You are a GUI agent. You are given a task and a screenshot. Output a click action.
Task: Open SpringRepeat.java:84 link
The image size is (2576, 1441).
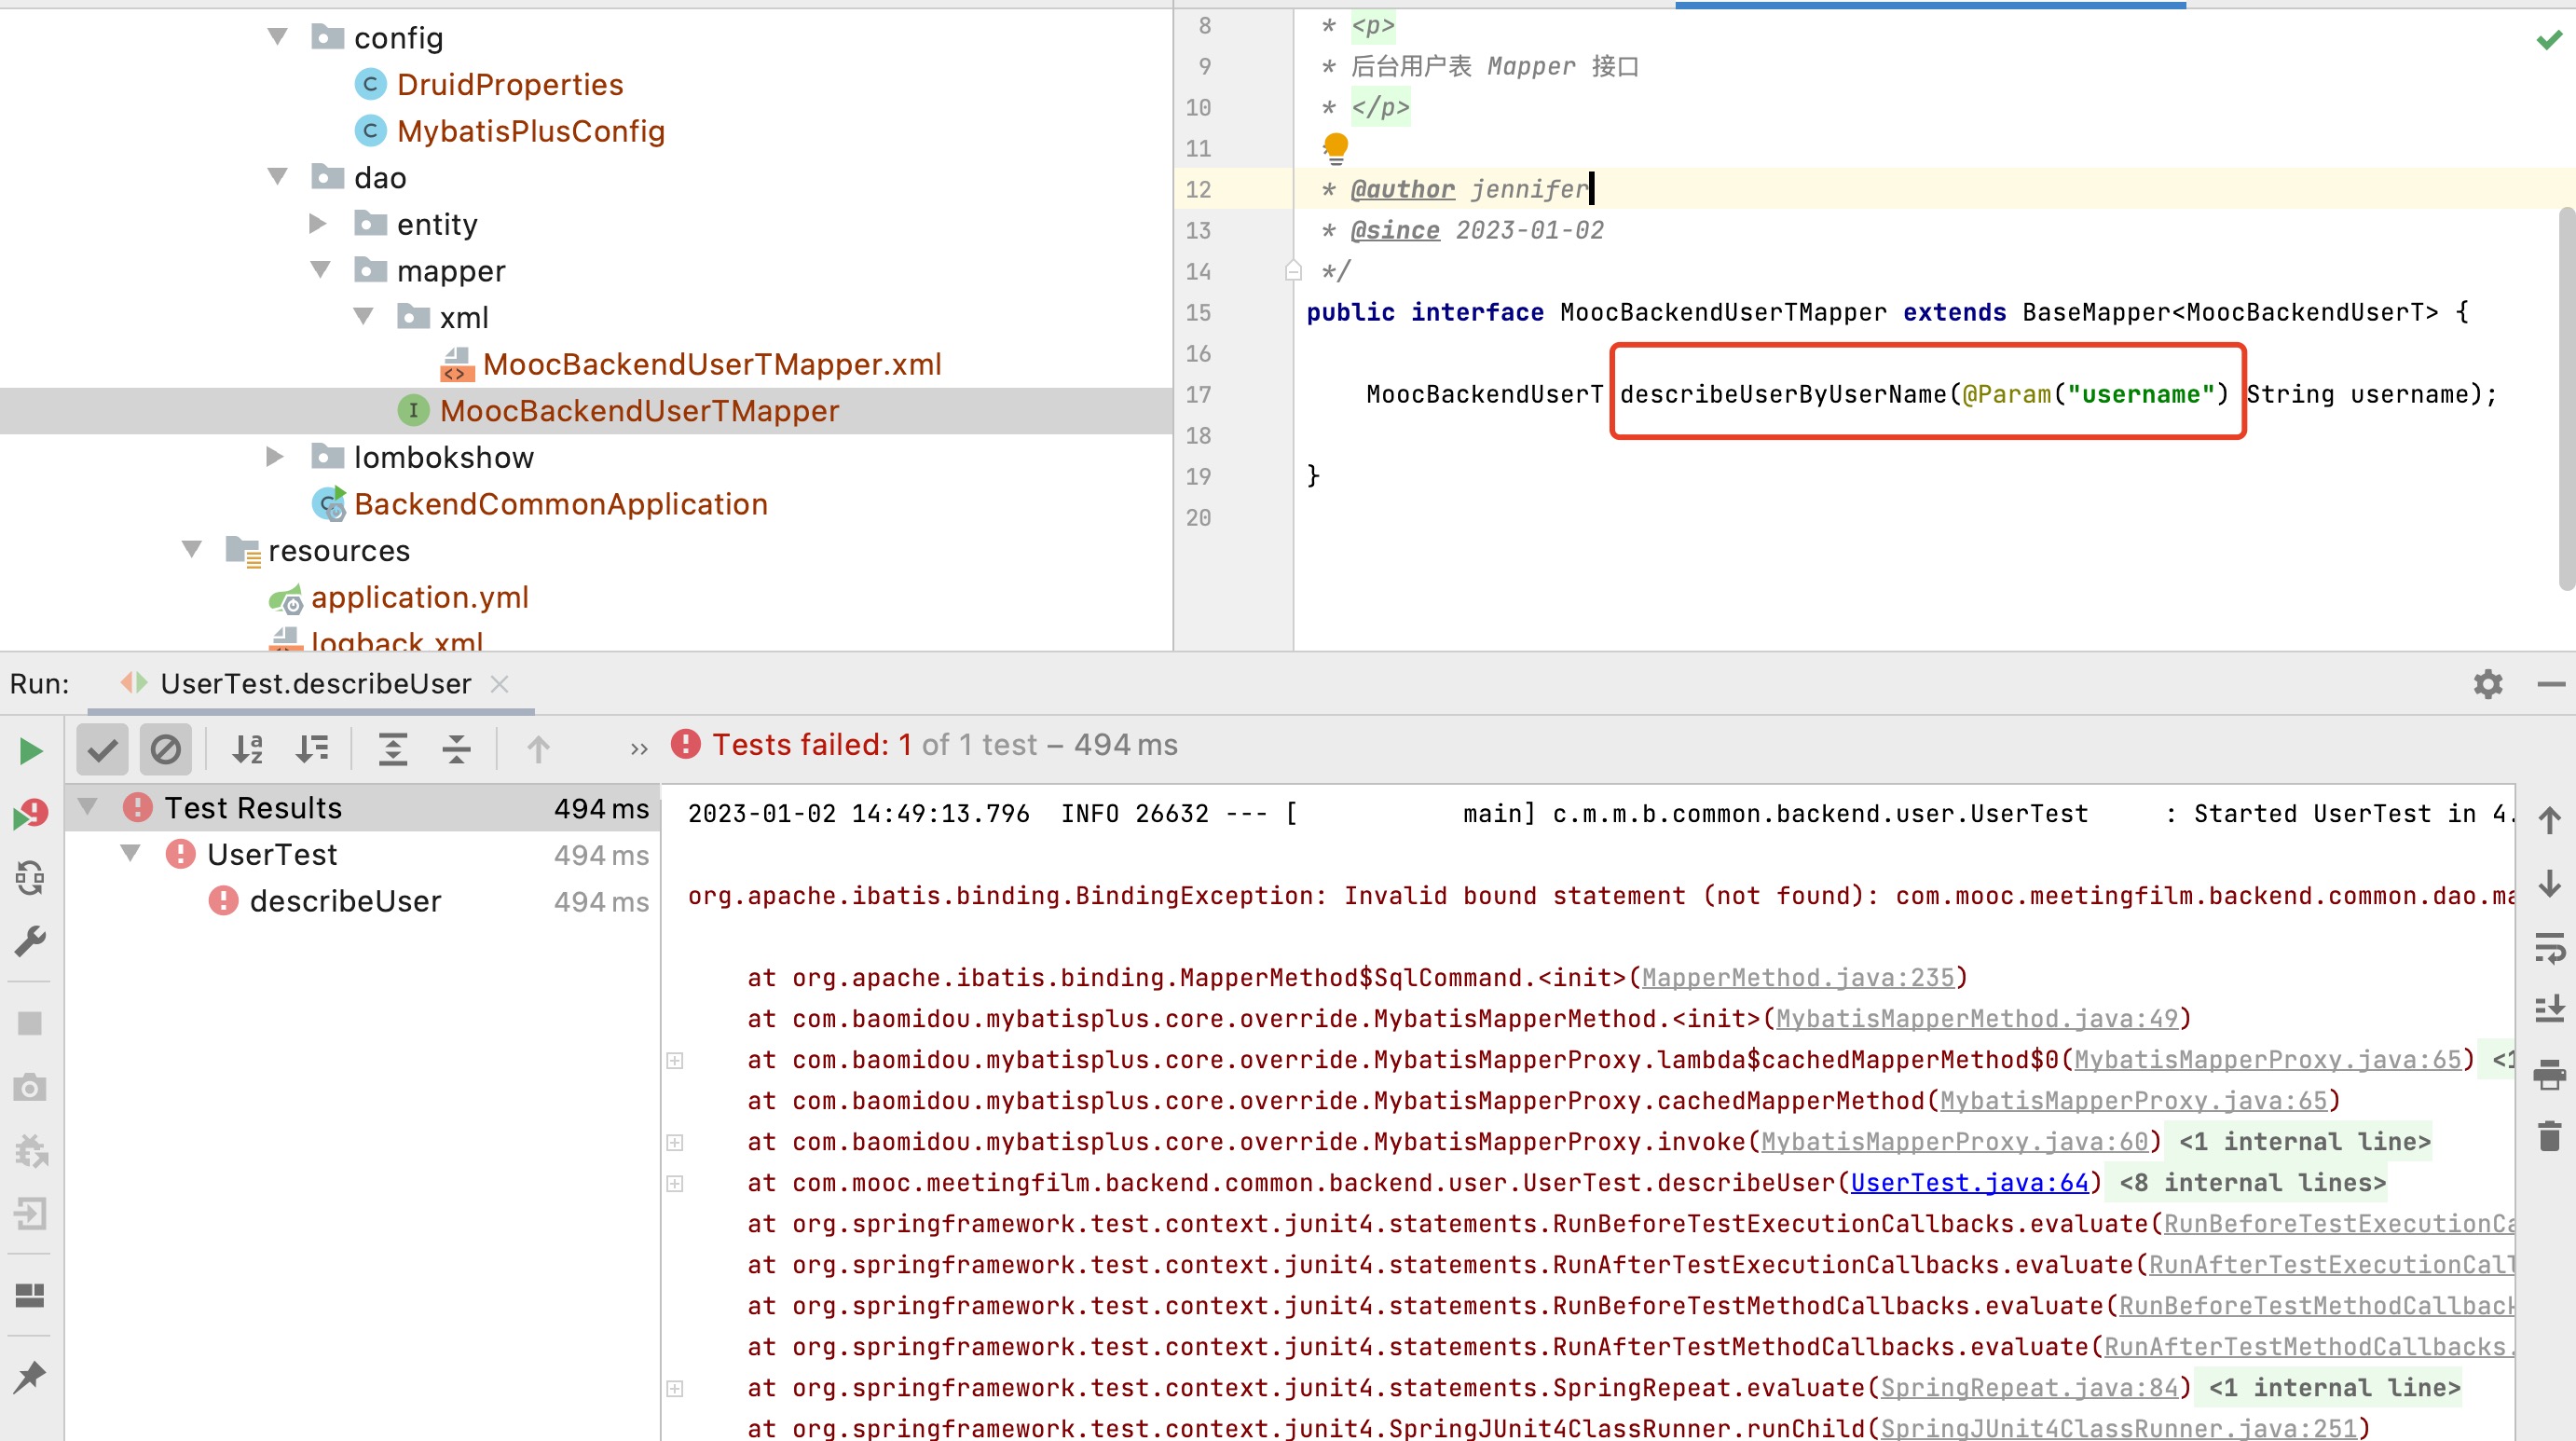[2029, 1388]
